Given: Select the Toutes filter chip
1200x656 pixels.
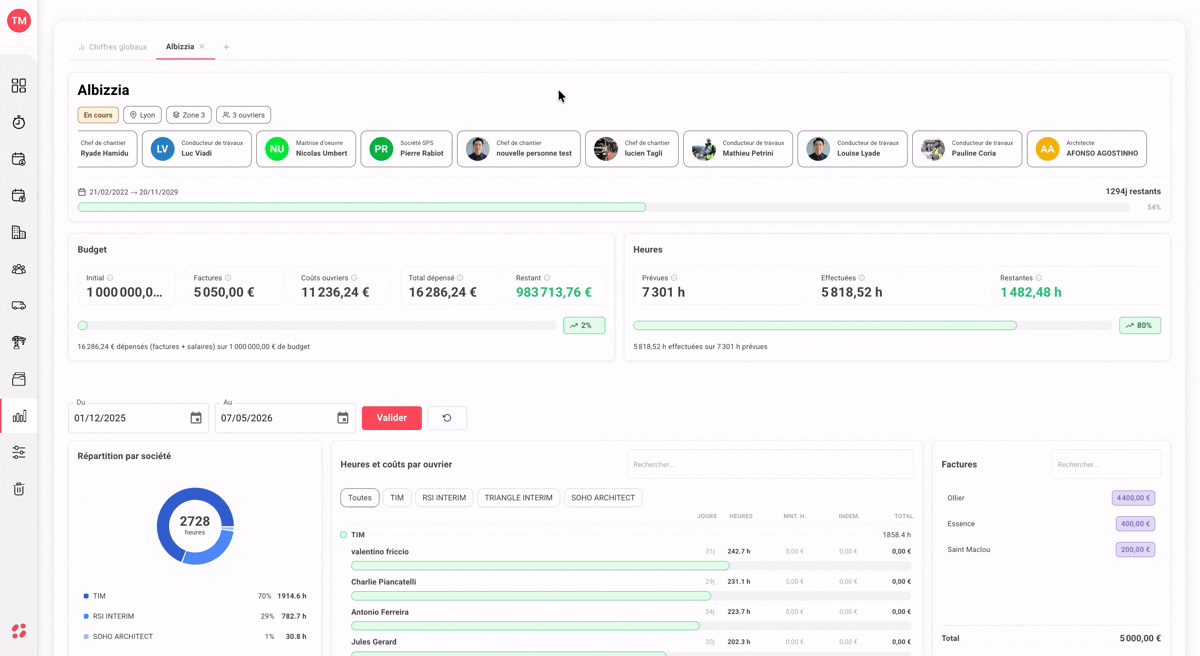Looking at the screenshot, I should [x=360, y=498].
